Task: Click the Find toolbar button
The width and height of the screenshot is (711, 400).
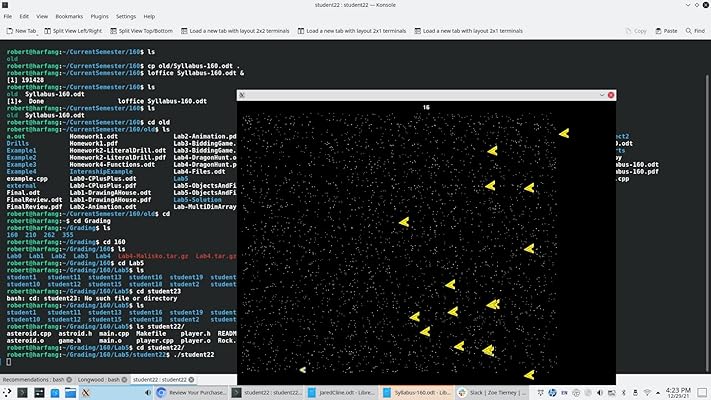Action: click(695, 31)
